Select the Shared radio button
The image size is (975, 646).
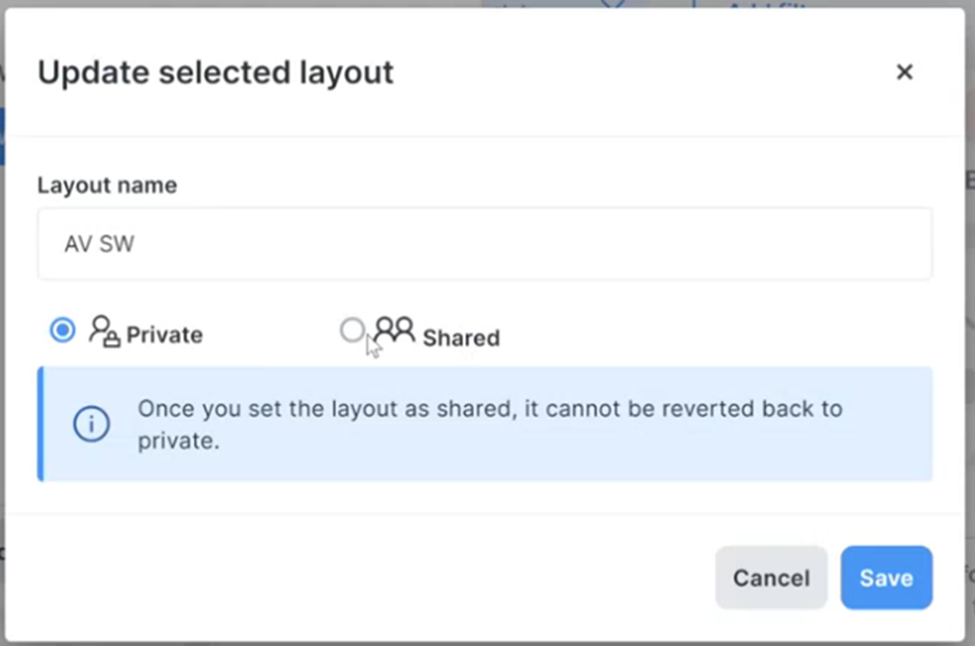352,330
